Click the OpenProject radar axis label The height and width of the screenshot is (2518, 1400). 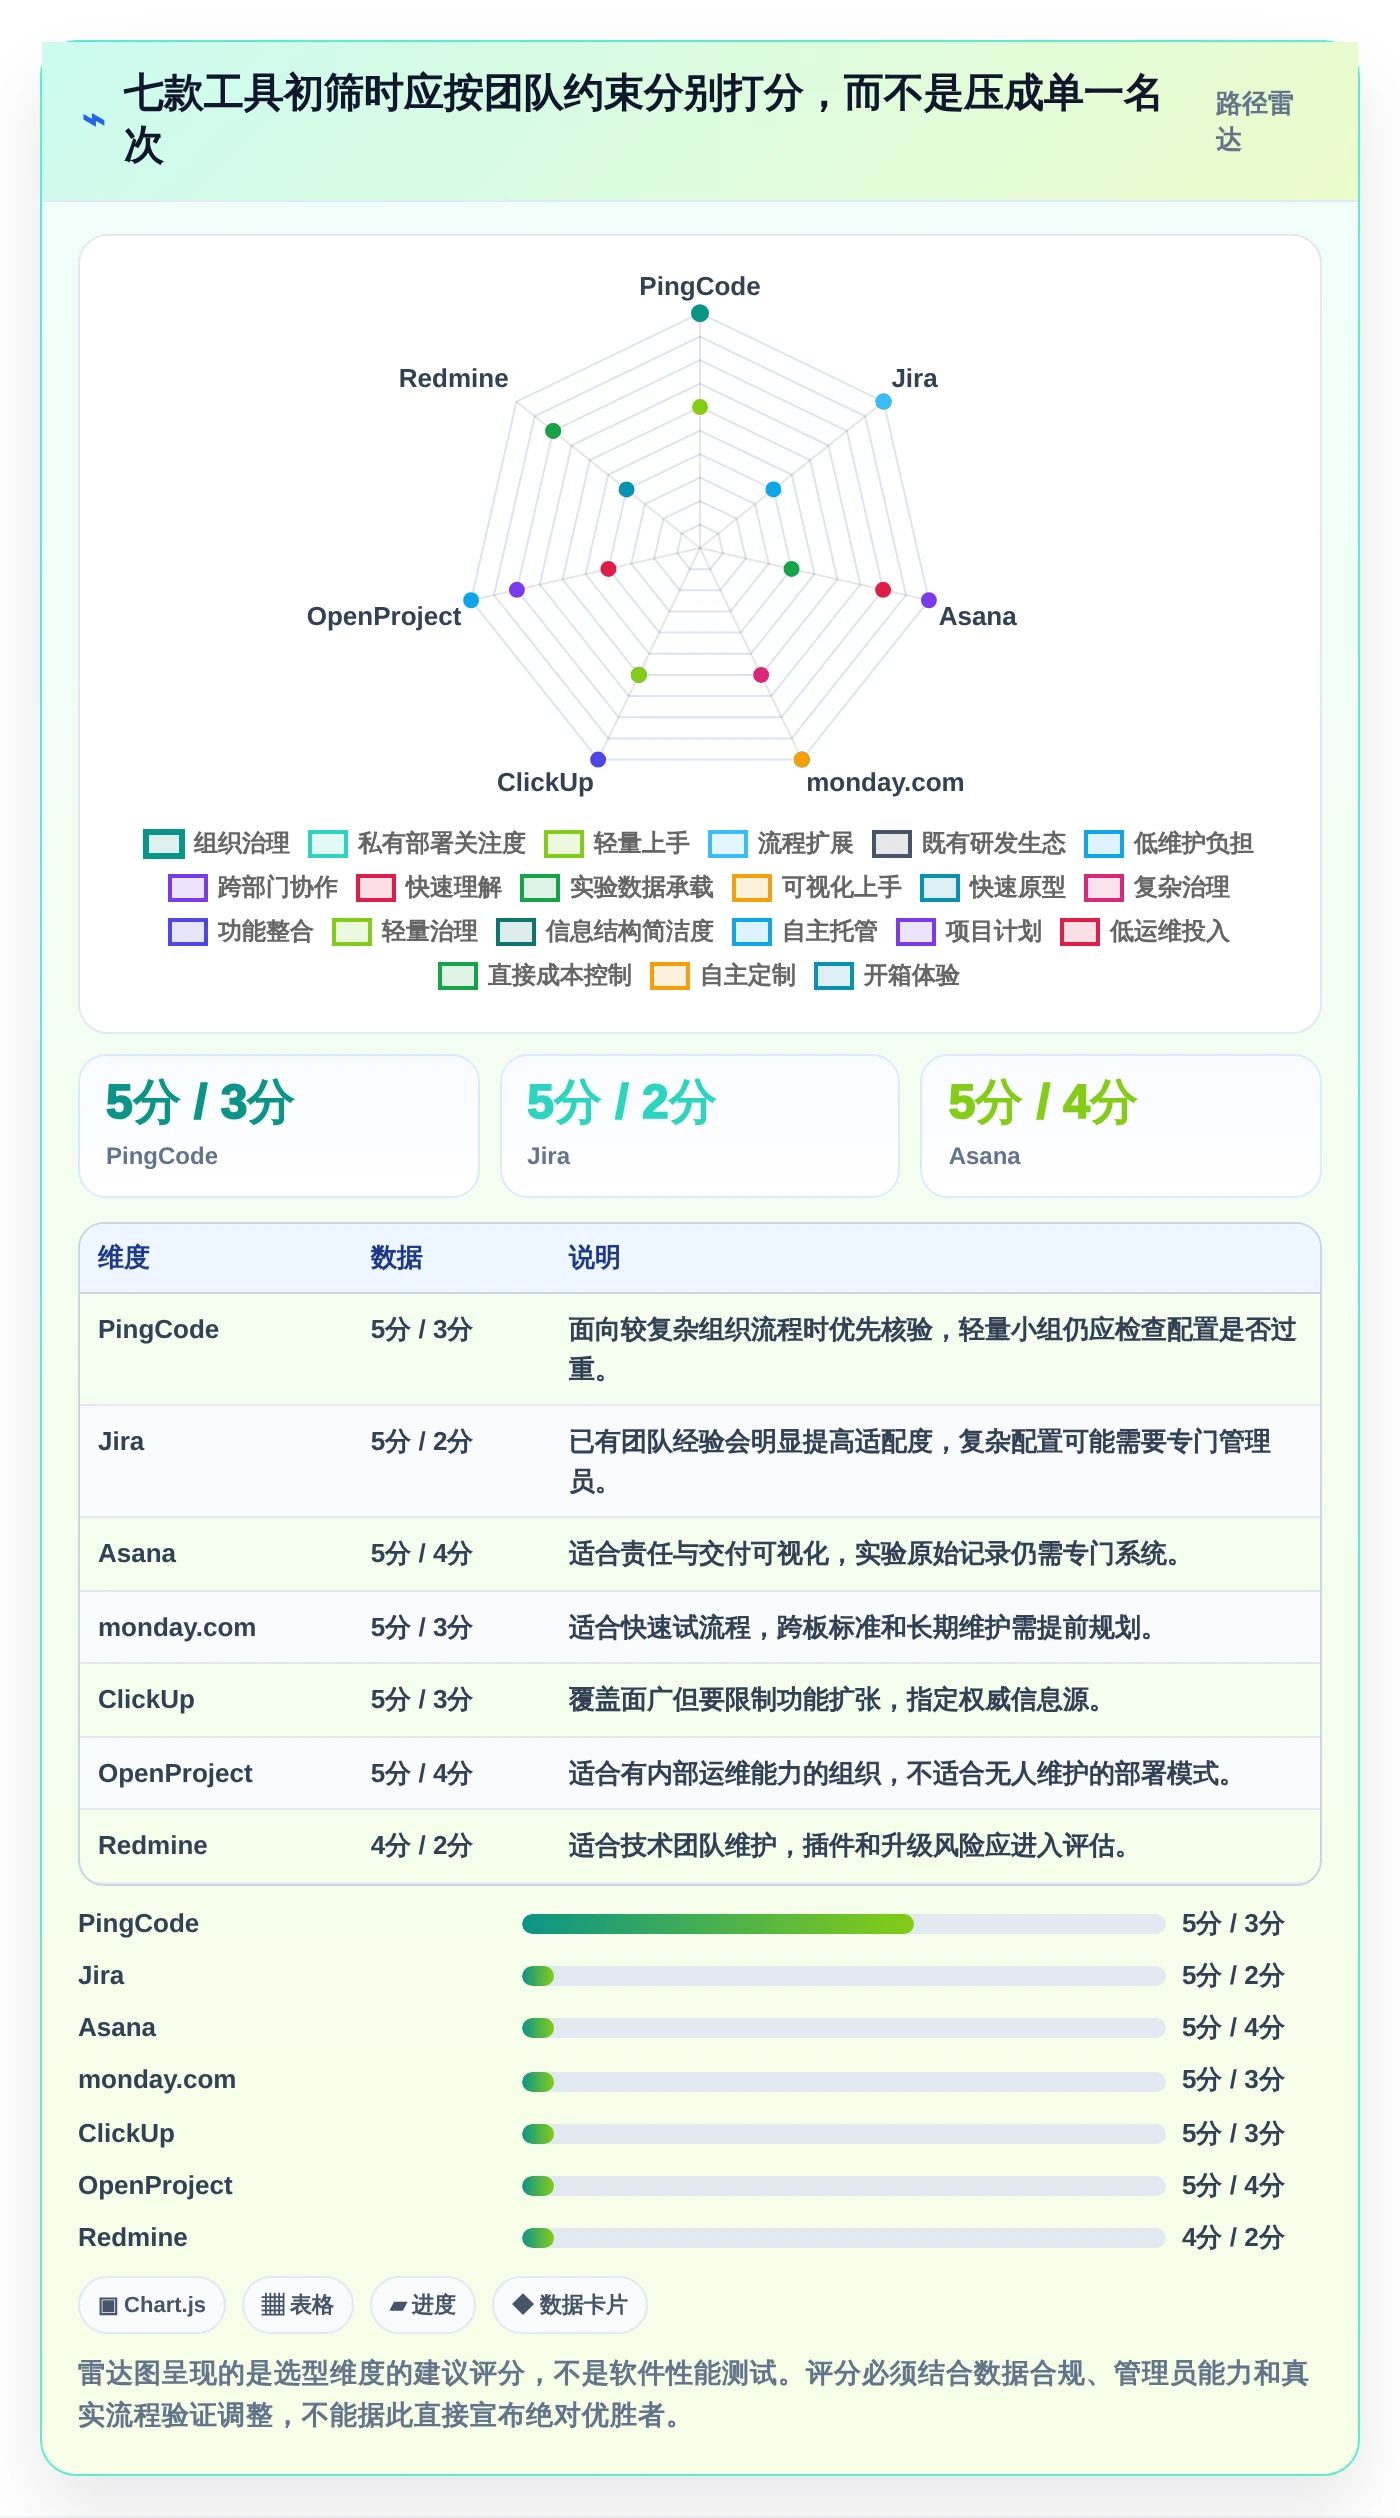coord(384,616)
